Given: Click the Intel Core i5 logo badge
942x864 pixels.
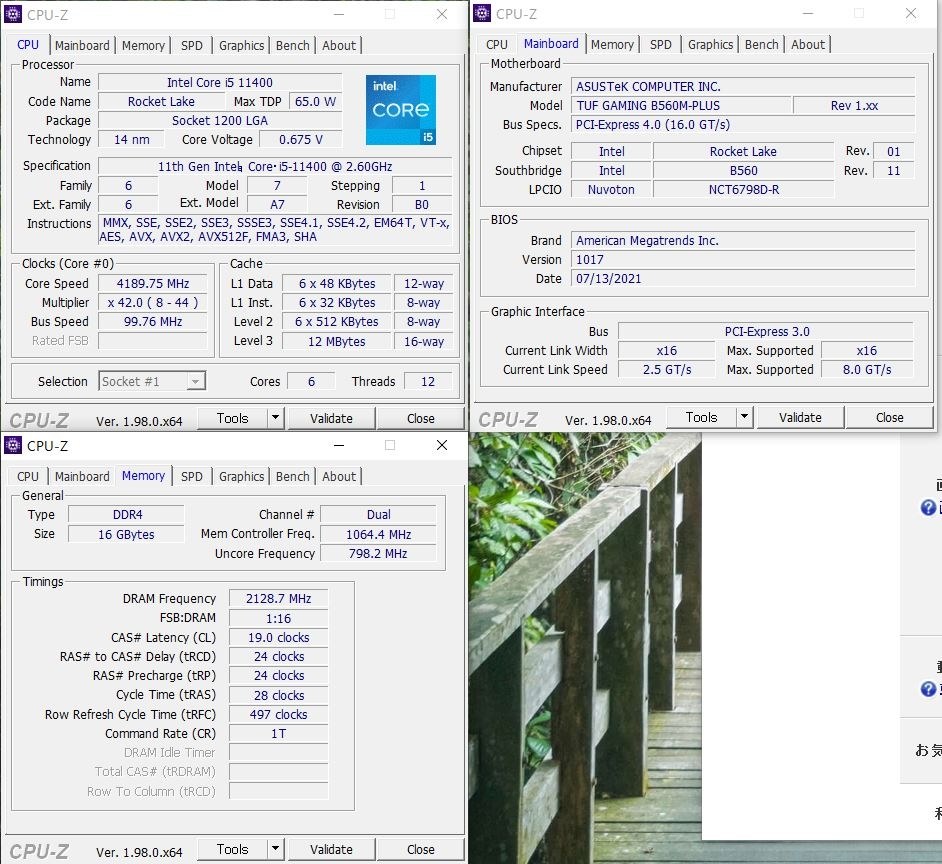Looking at the screenshot, I should click(x=401, y=110).
